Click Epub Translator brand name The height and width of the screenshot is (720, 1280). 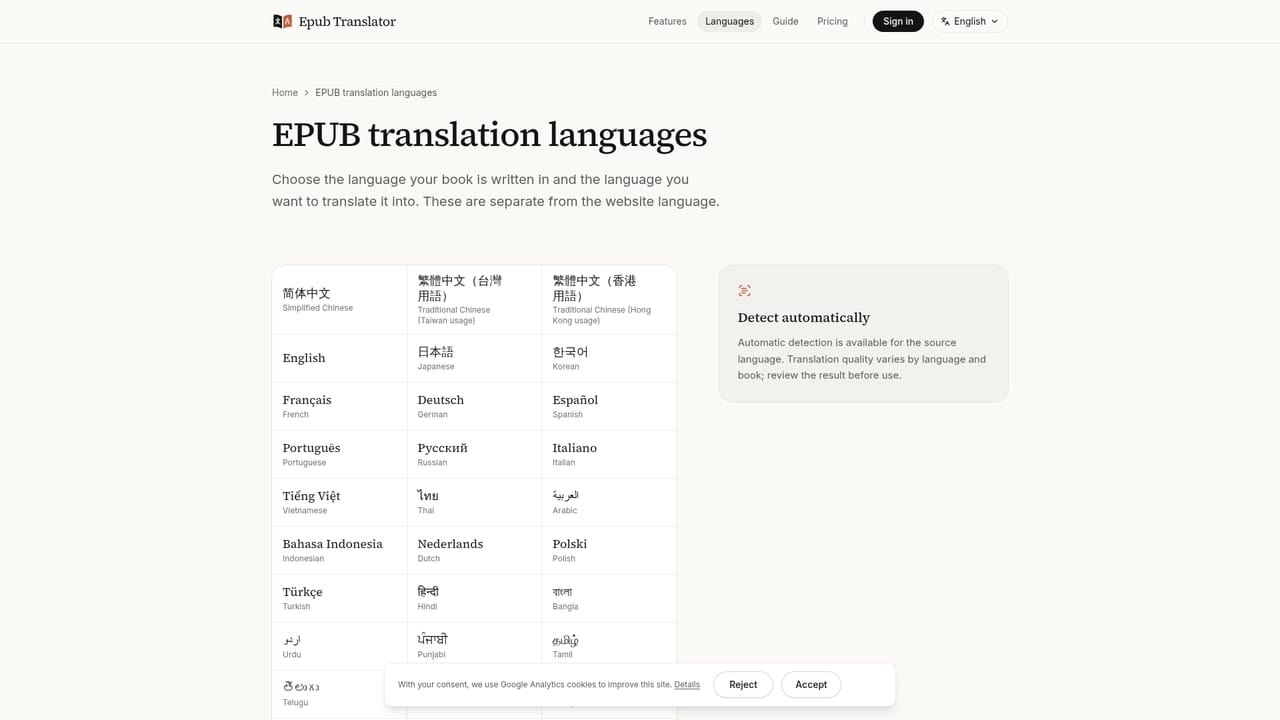[x=347, y=21]
